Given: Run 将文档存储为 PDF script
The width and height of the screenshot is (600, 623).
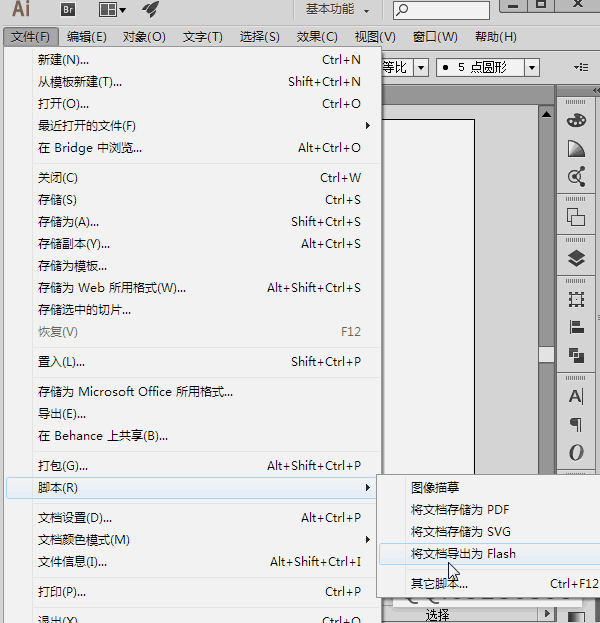Looking at the screenshot, I should (x=490, y=509).
